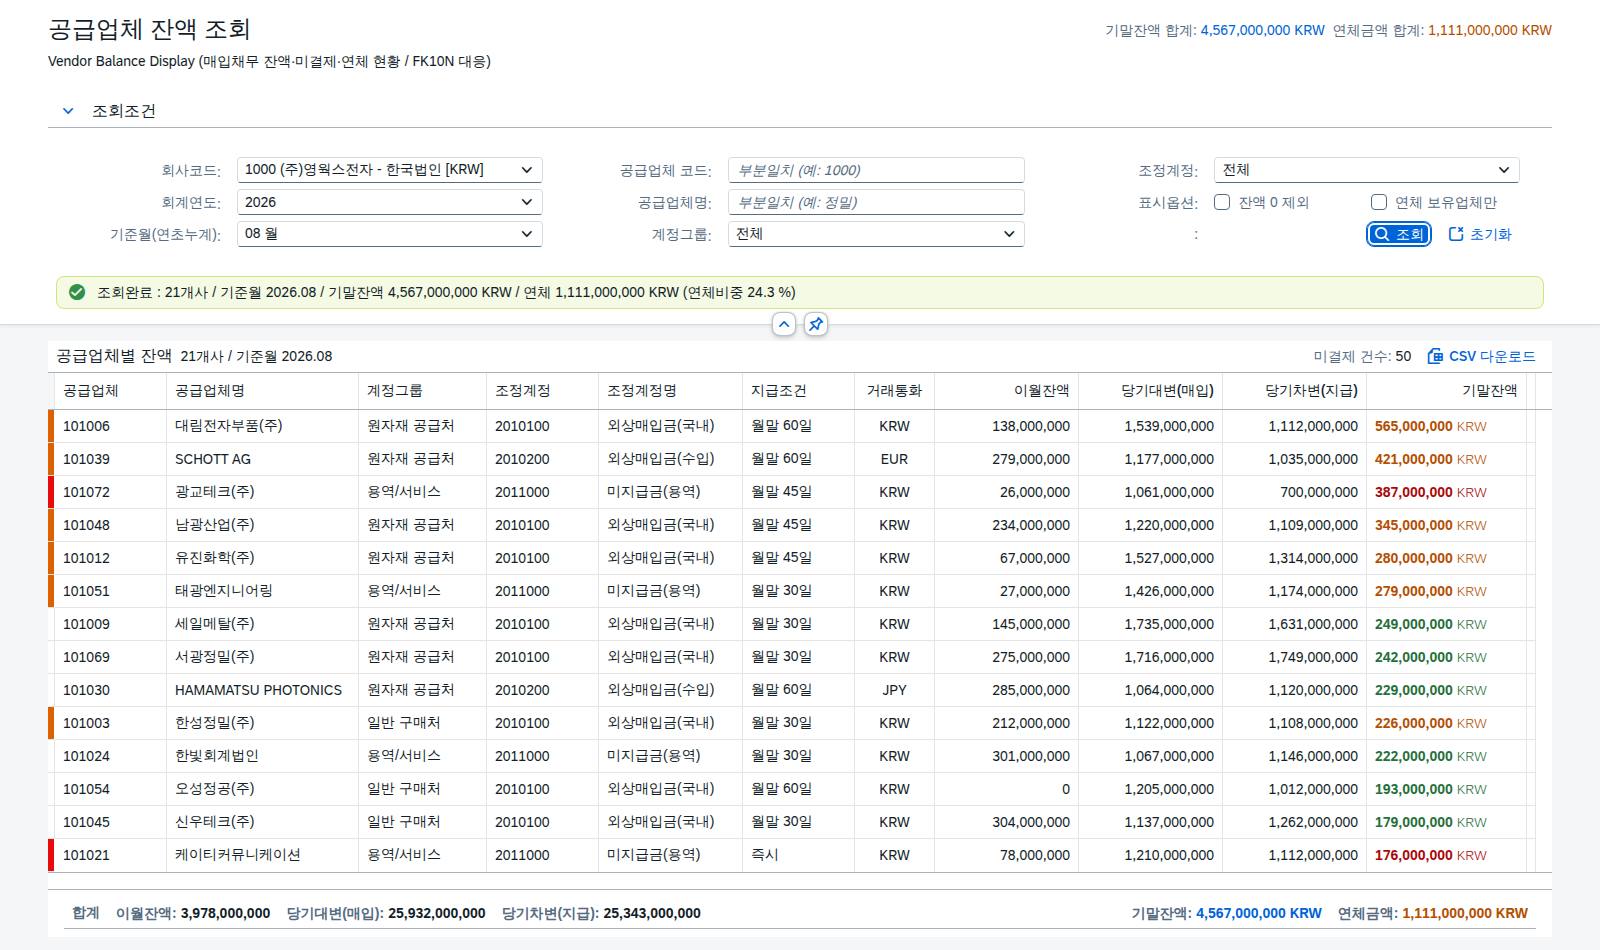Click ending balance 565,000,000 KRW
The image size is (1600, 950).
pyautogui.click(x=1431, y=426)
